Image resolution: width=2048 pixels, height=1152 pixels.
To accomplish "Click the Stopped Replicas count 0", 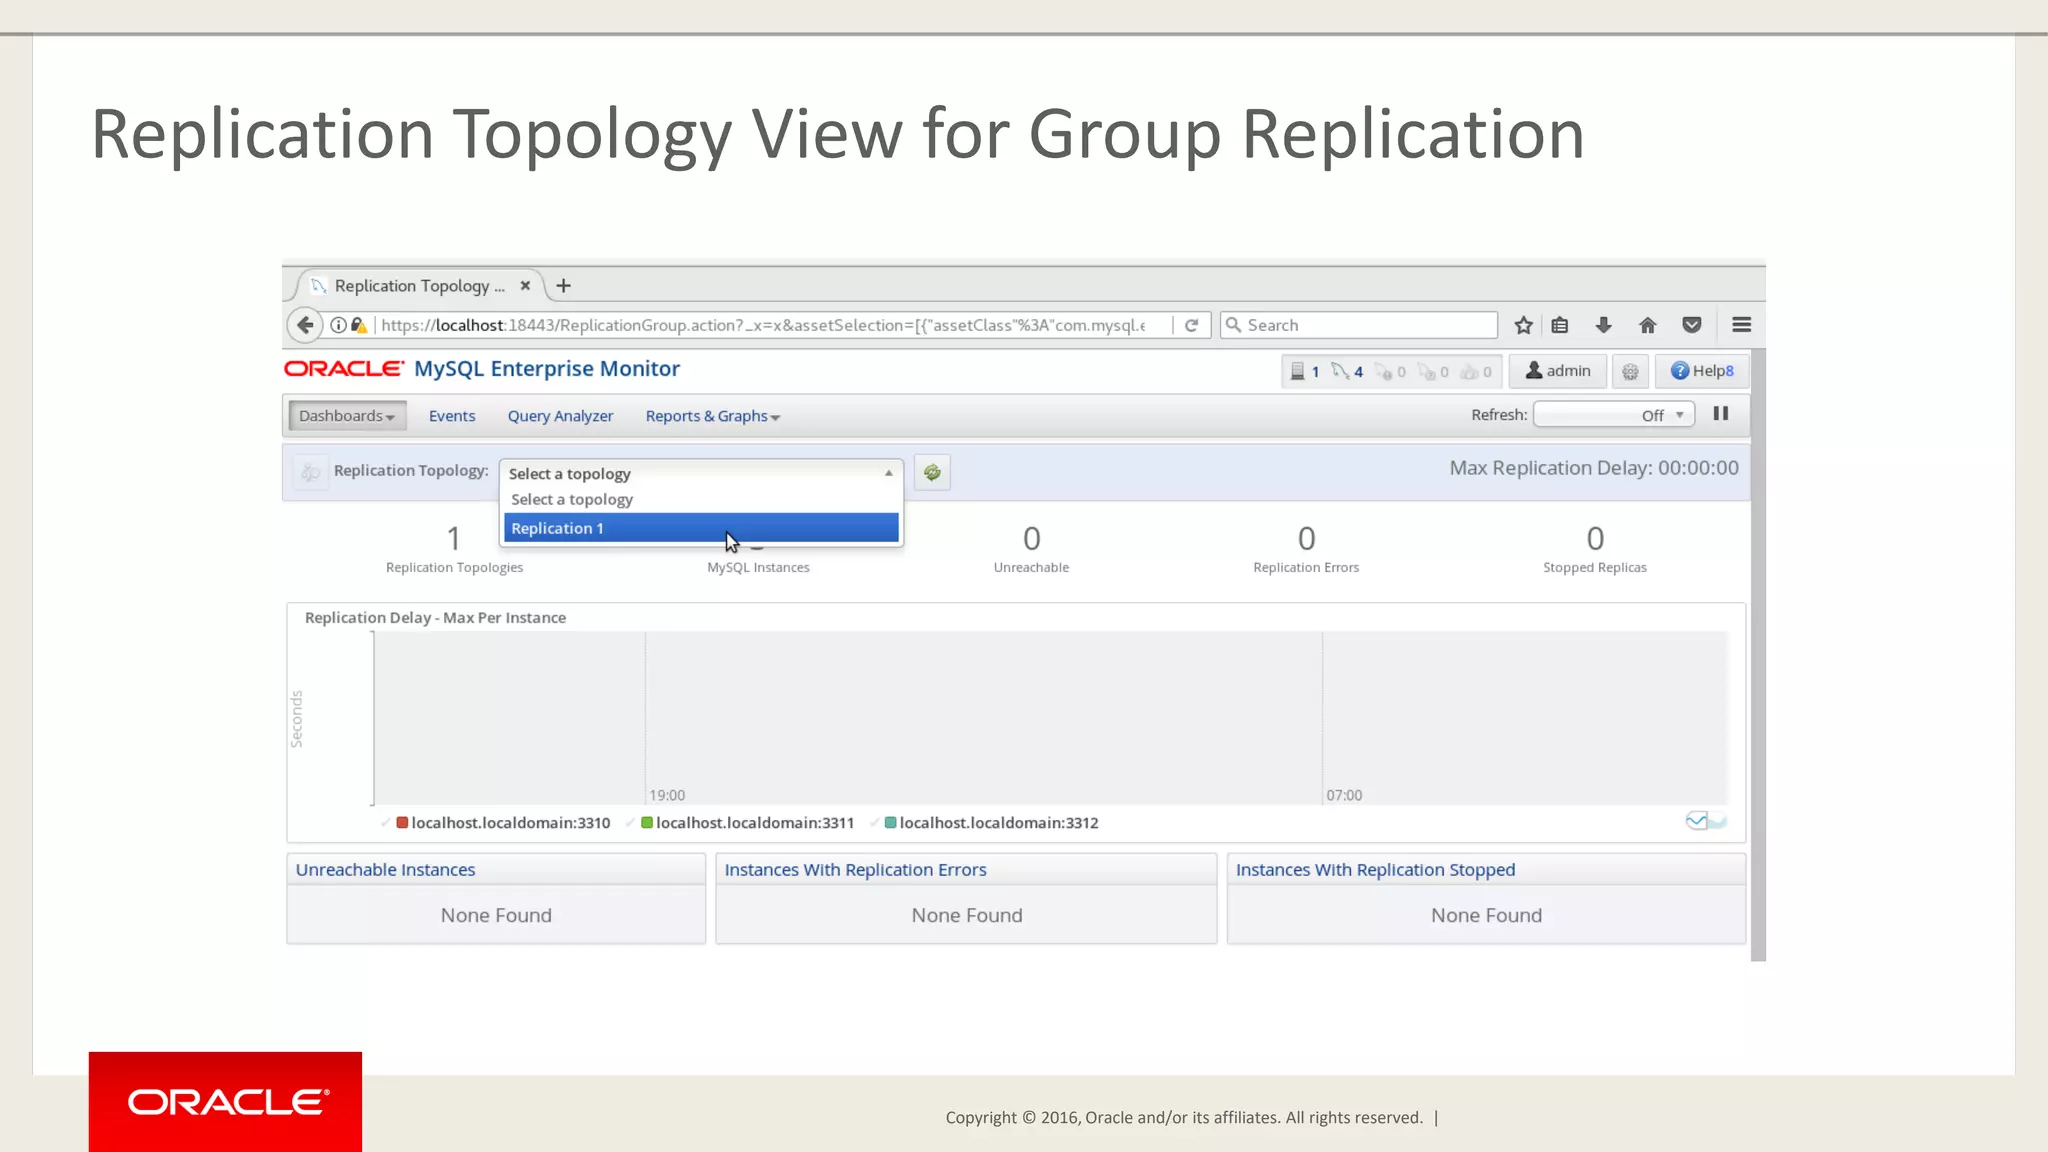I will click(x=1595, y=538).
